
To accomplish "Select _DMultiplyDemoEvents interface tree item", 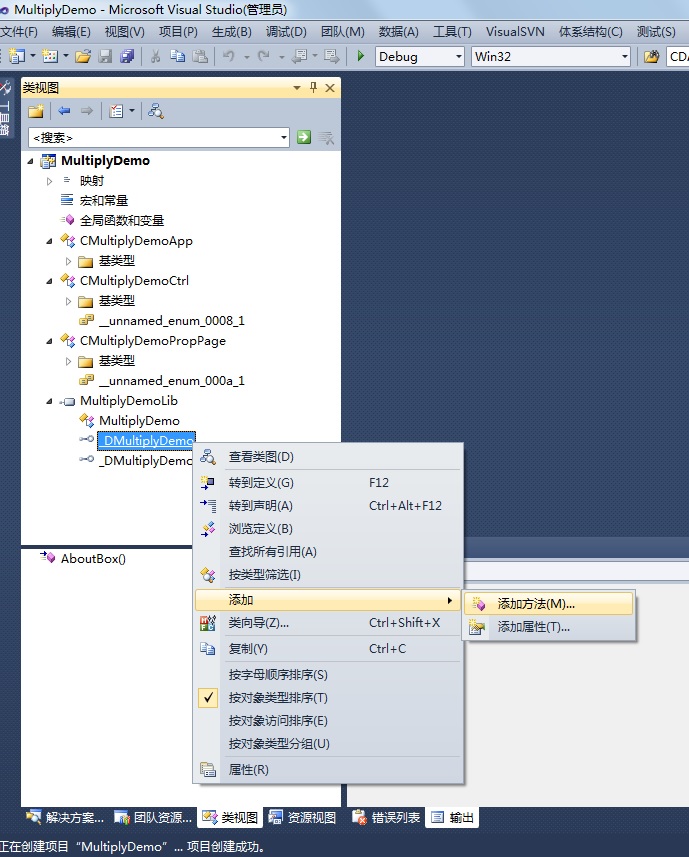I will pos(145,461).
